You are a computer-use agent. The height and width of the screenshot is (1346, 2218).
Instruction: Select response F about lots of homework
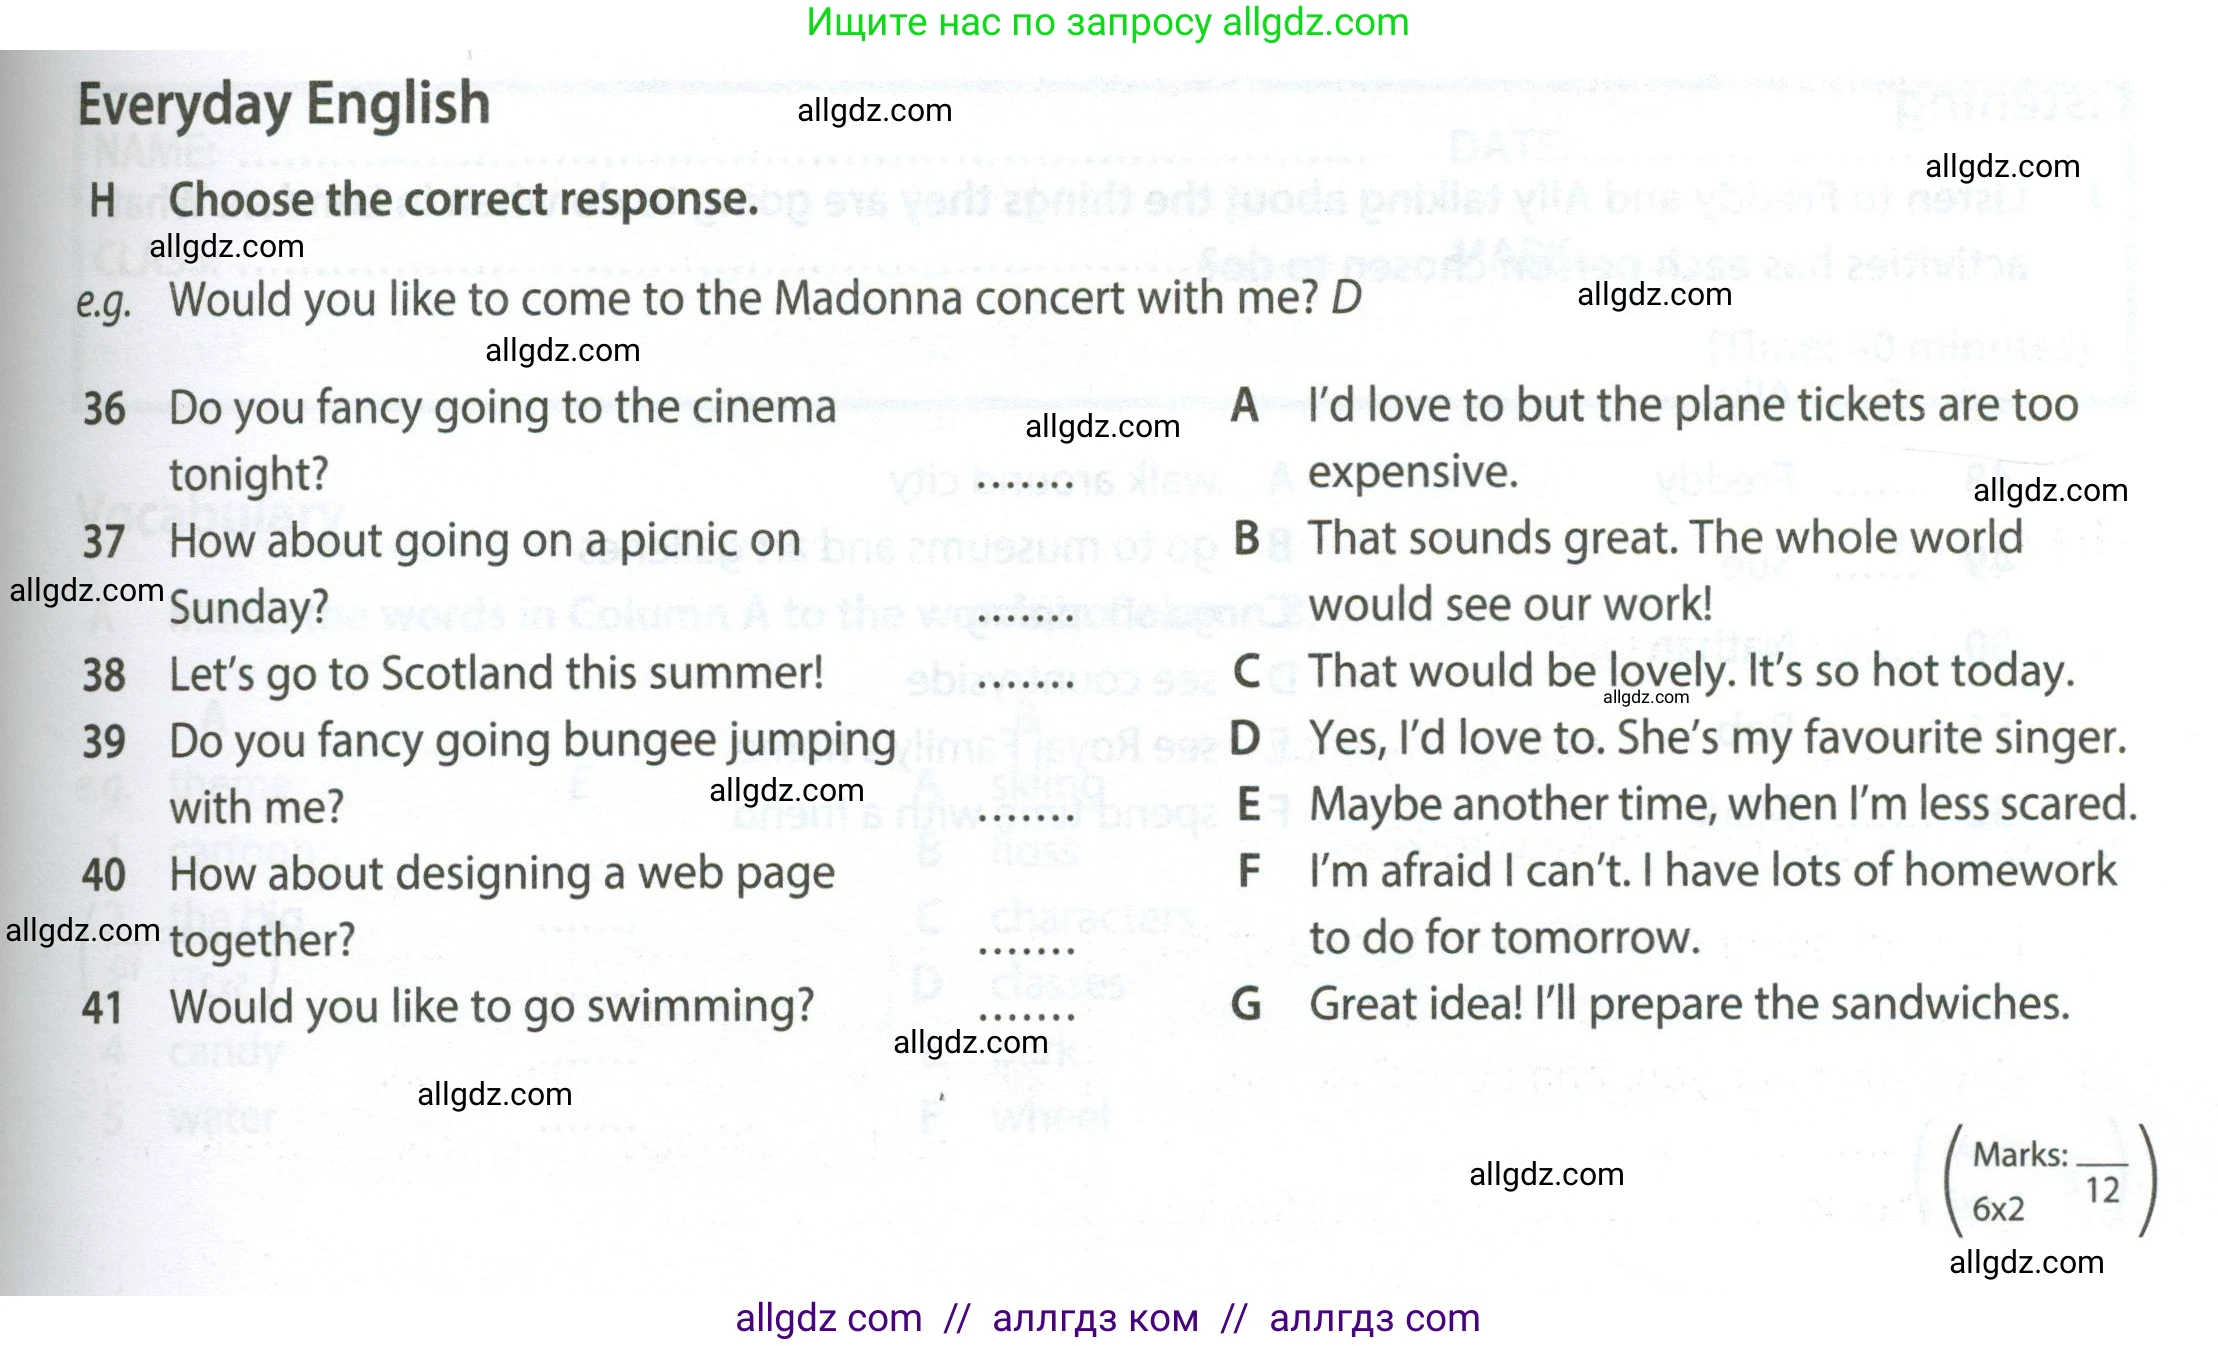pyautogui.click(x=1712, y=903)
